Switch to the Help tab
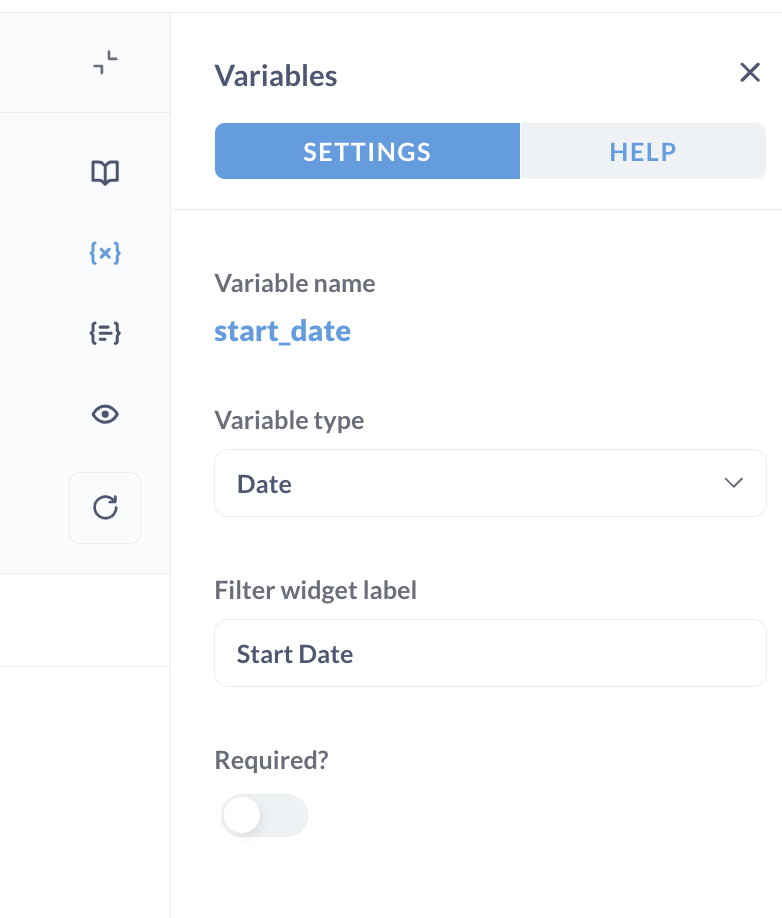Image resolution: width=782 pixels, height=918 pixels. [643, 151]
